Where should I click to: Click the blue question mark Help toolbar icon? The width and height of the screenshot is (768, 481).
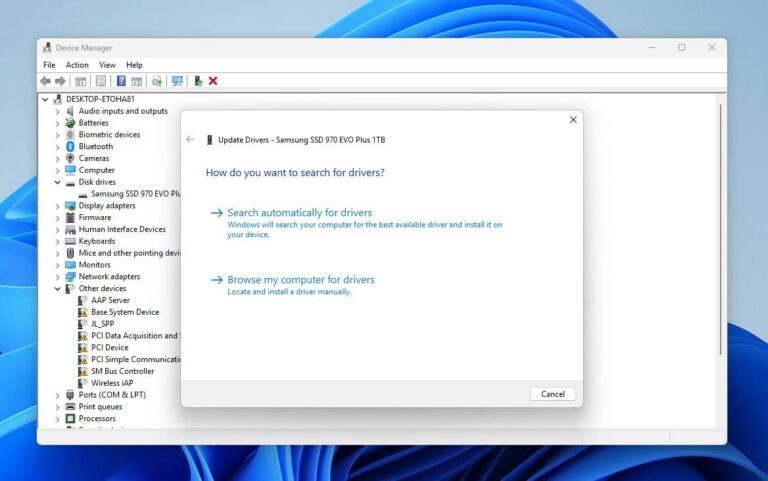(121, 81)
